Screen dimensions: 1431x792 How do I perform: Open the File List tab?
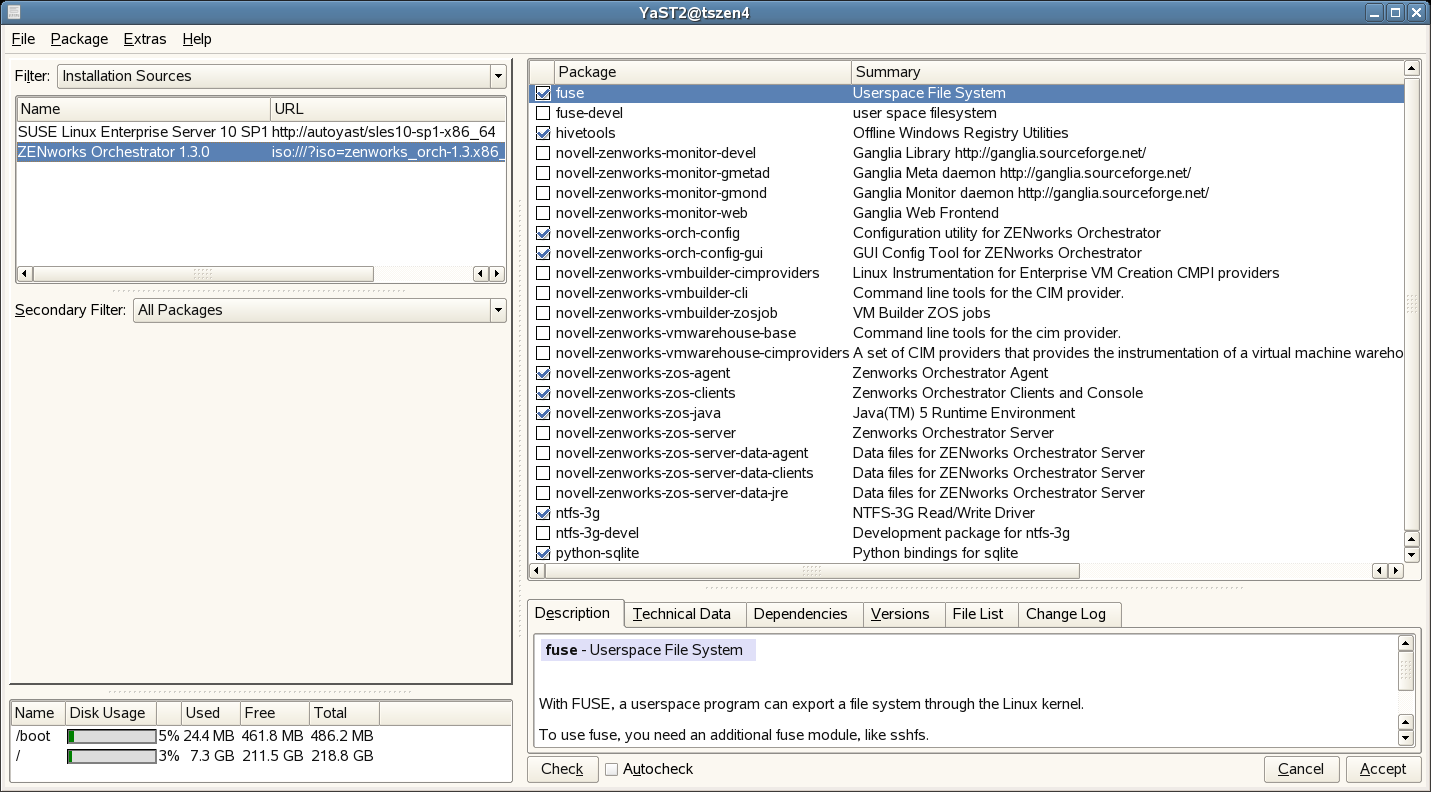(x=977, y=614)
